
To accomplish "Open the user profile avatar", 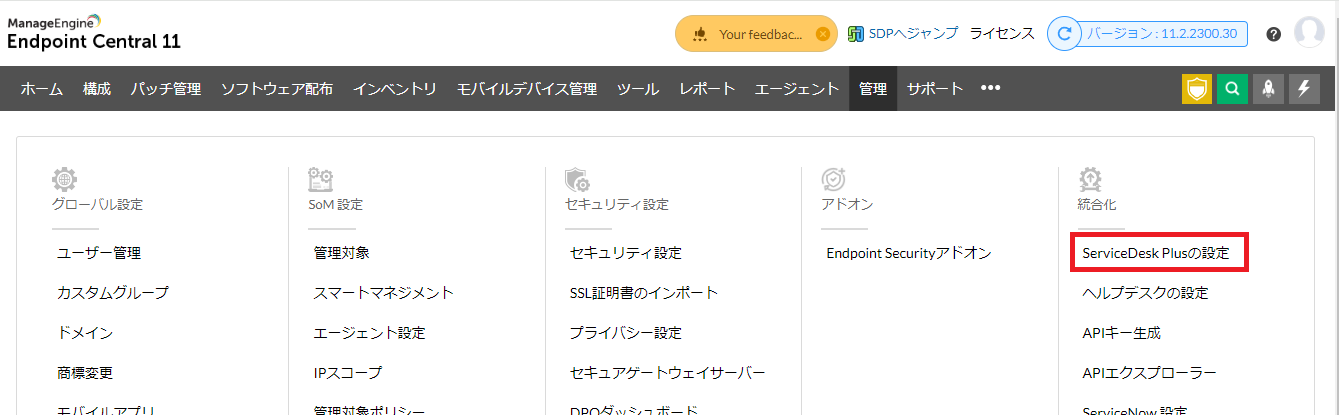I will pos(1309,32).
